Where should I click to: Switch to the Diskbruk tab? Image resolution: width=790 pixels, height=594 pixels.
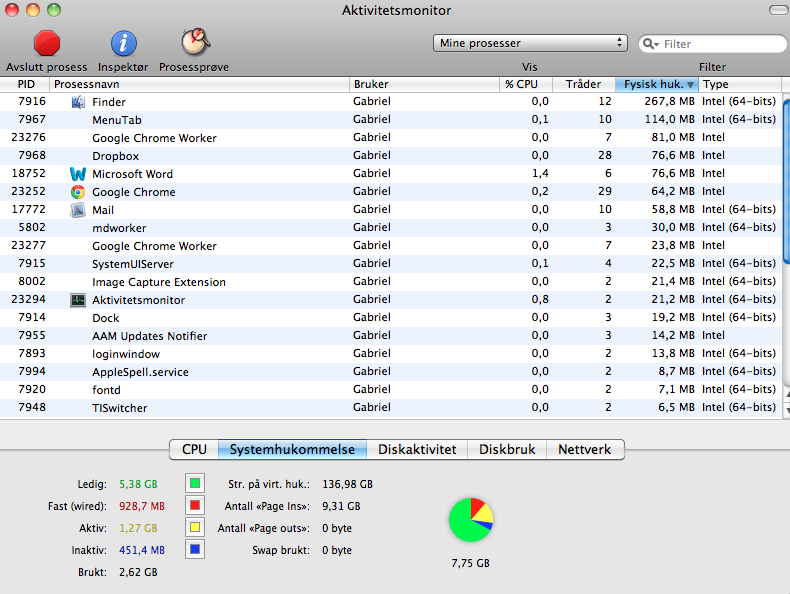507,449
